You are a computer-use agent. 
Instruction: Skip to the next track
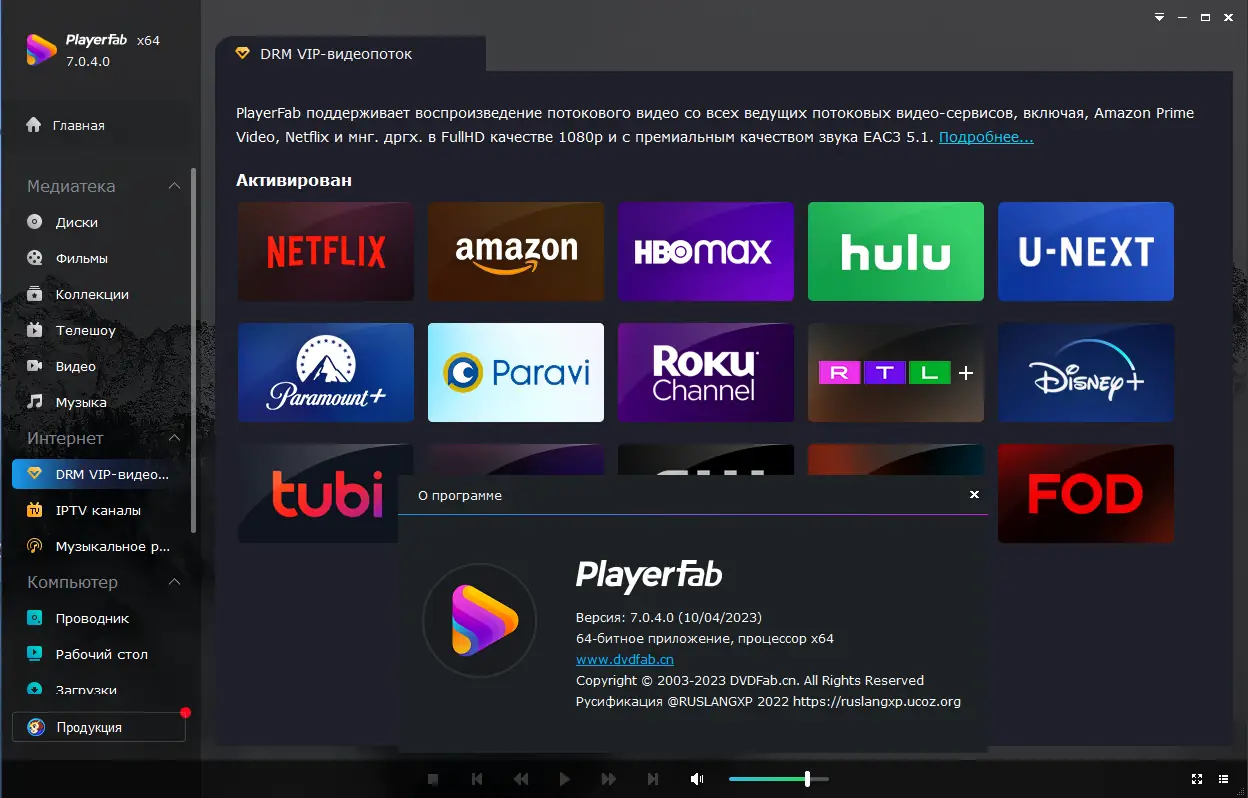(653, 779)
